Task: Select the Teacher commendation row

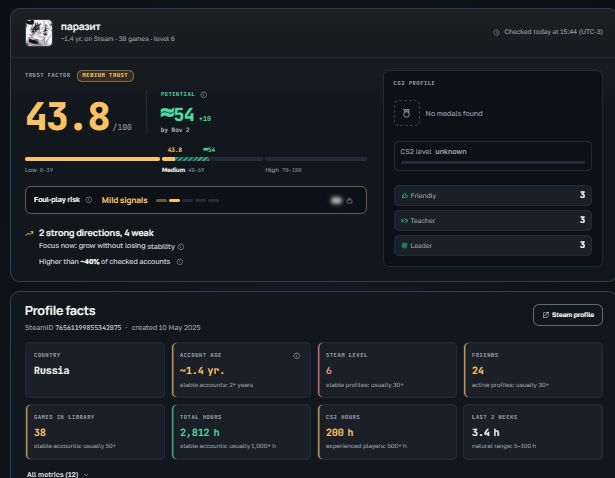Action: pos(493,220)
